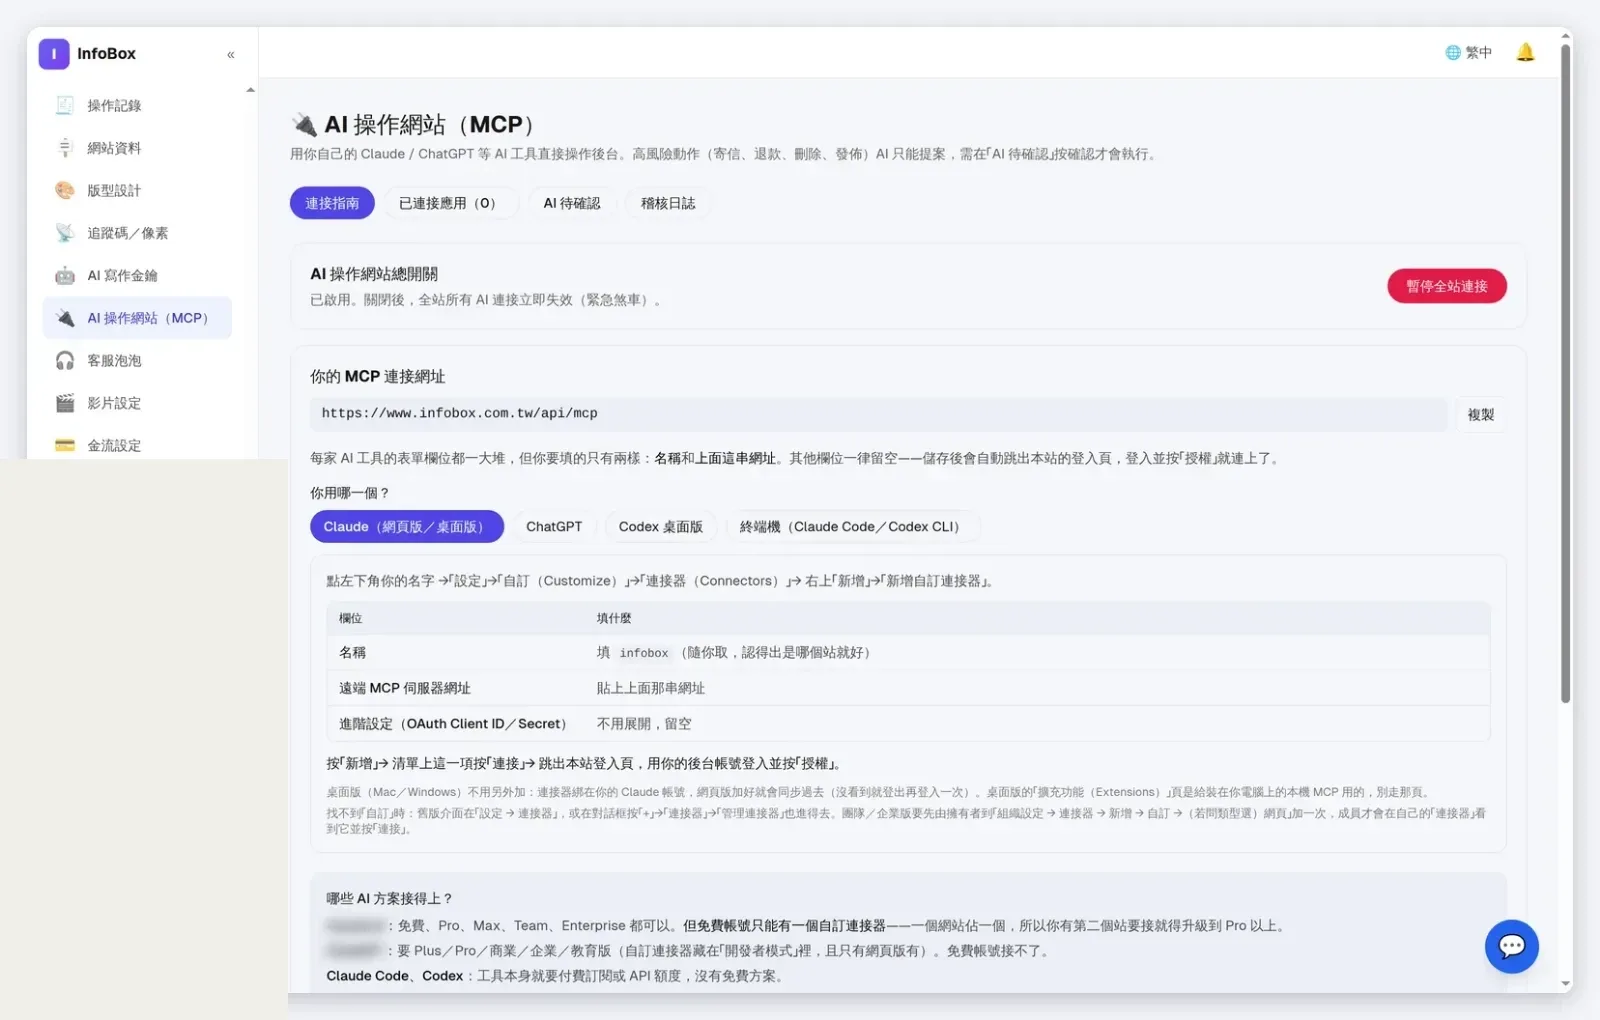
Task: Click the notification bell icon
Action: click(x=1525, y=52)
